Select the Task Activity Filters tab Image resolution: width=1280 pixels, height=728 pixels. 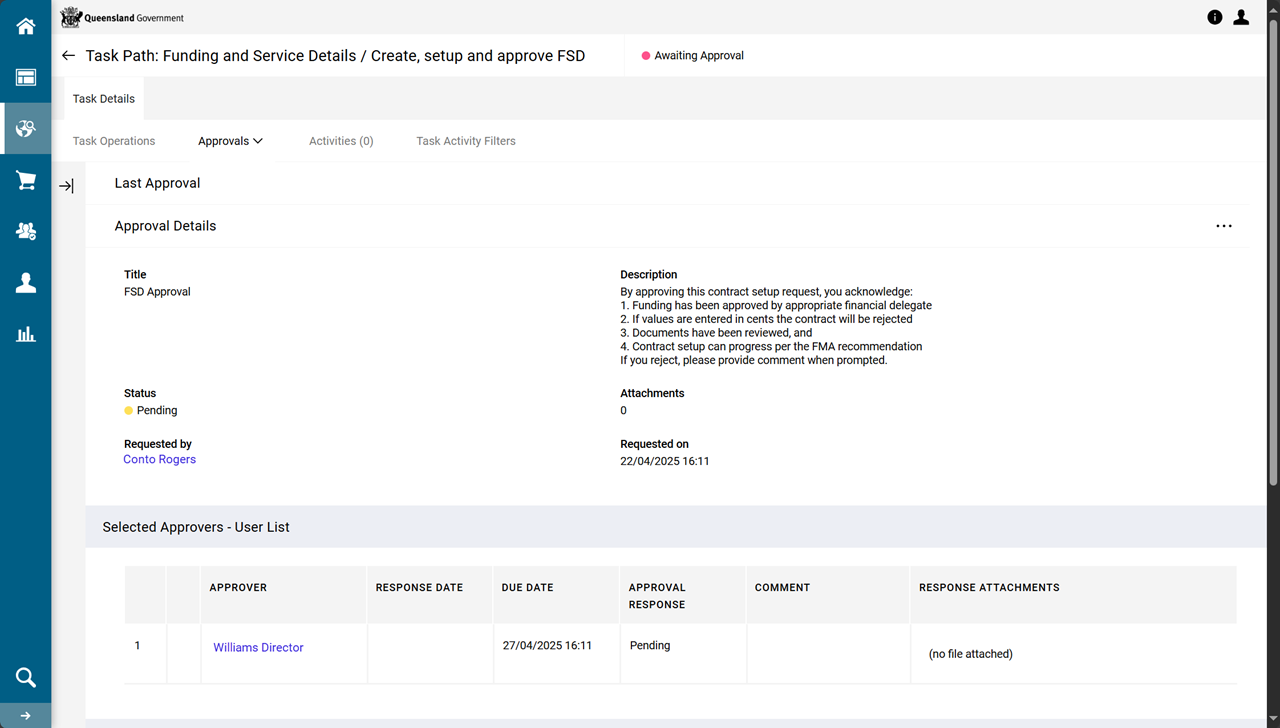click(466, 141)
